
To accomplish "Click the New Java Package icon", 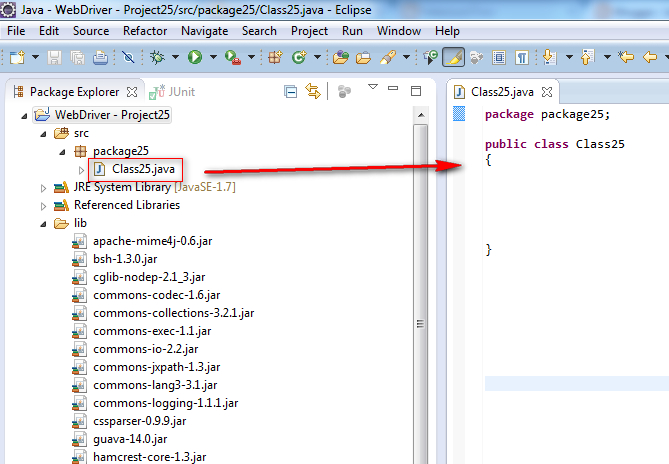I will click(275, 57).
